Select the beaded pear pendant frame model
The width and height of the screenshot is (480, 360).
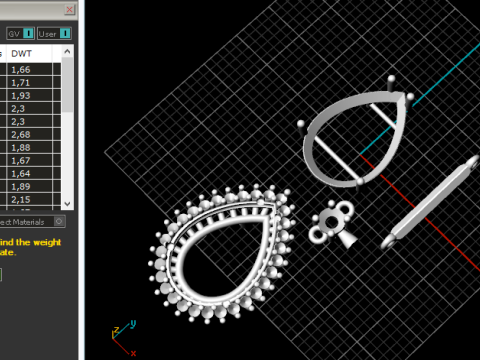(223, 254)
